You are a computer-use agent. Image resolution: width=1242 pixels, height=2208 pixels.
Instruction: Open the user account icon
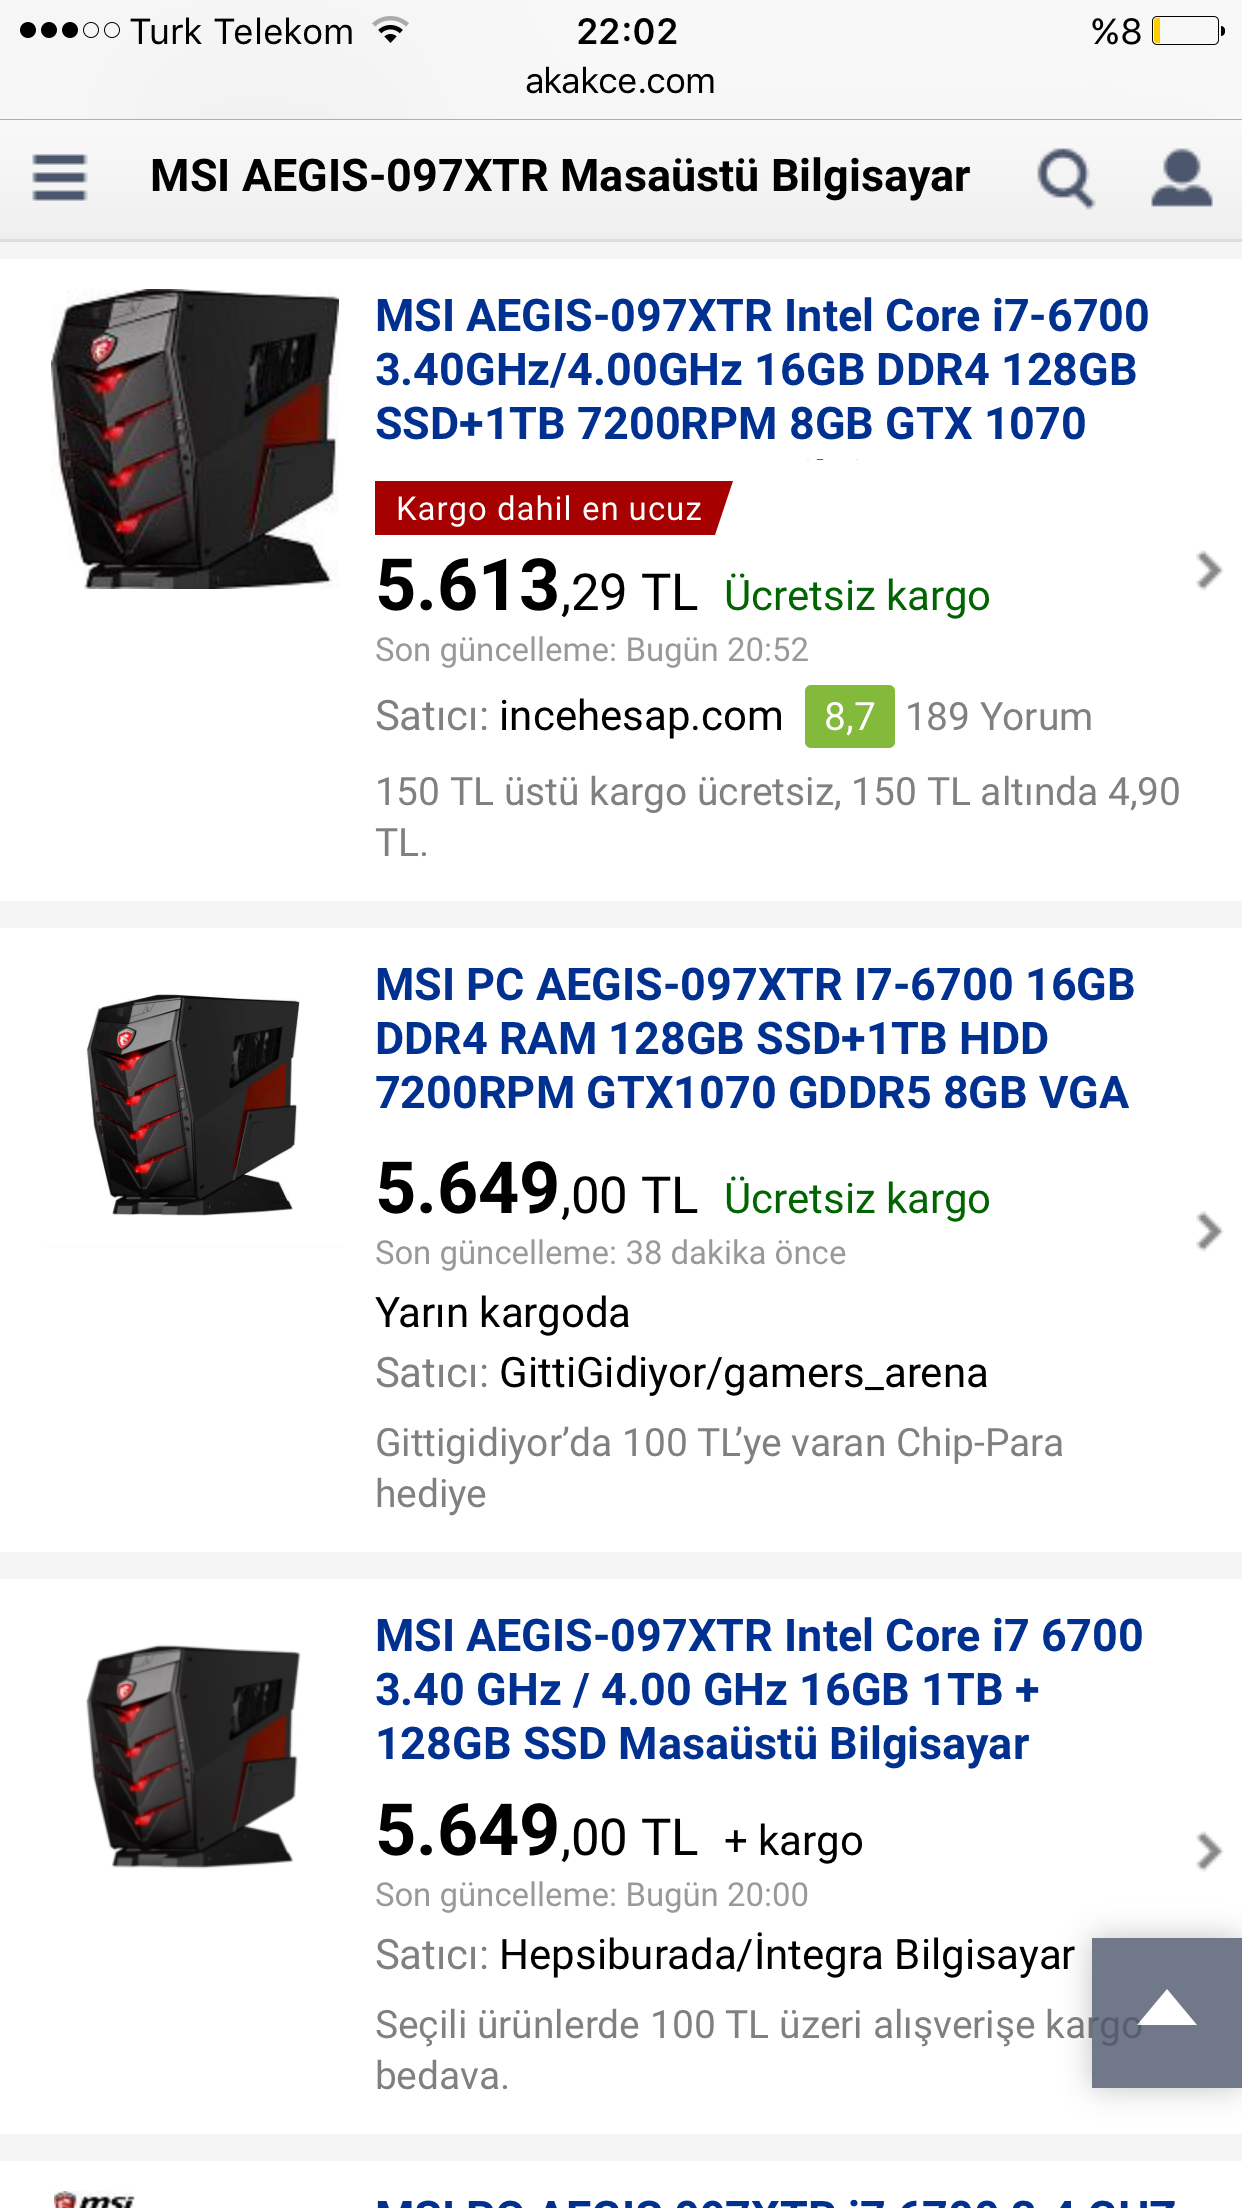point(1181,178)
